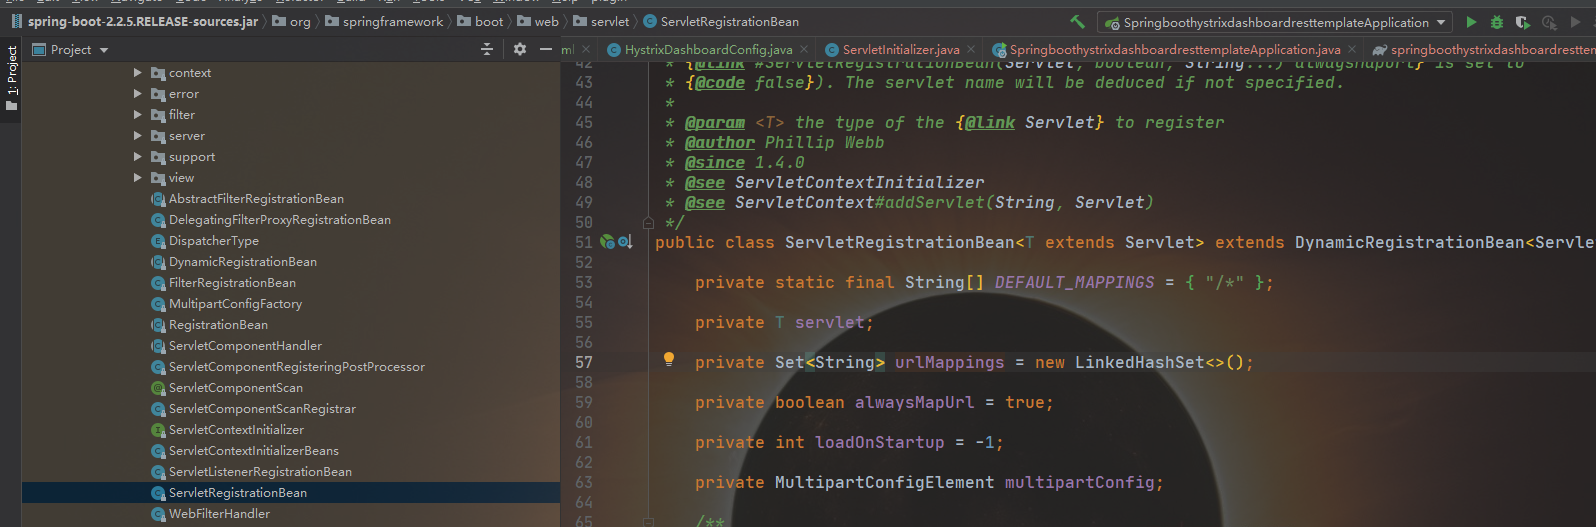Select ServletComponentHandler class
Image resolution: width=1596 pixels, height=527 pixels.
245,346
